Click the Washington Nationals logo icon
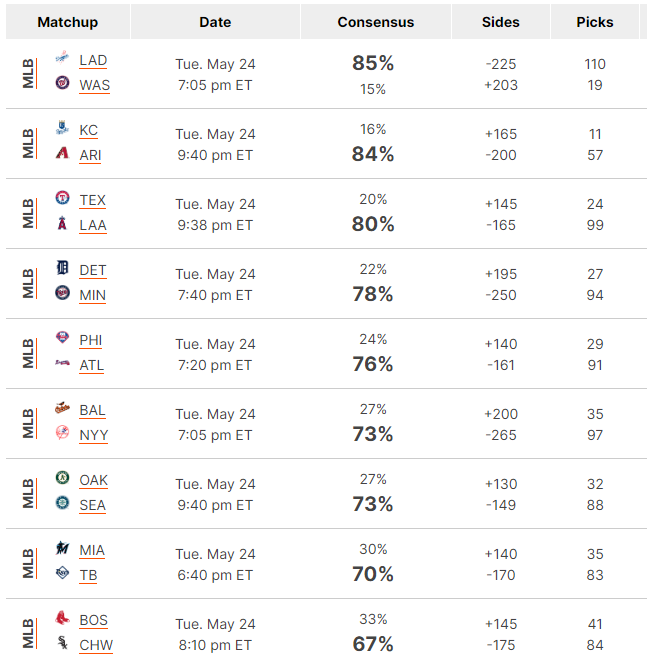 coord(62,83)
